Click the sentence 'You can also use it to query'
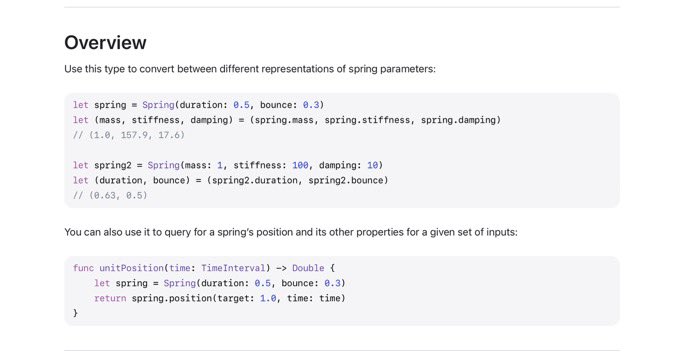The image size is (686, 360). [x=291, y=232]
